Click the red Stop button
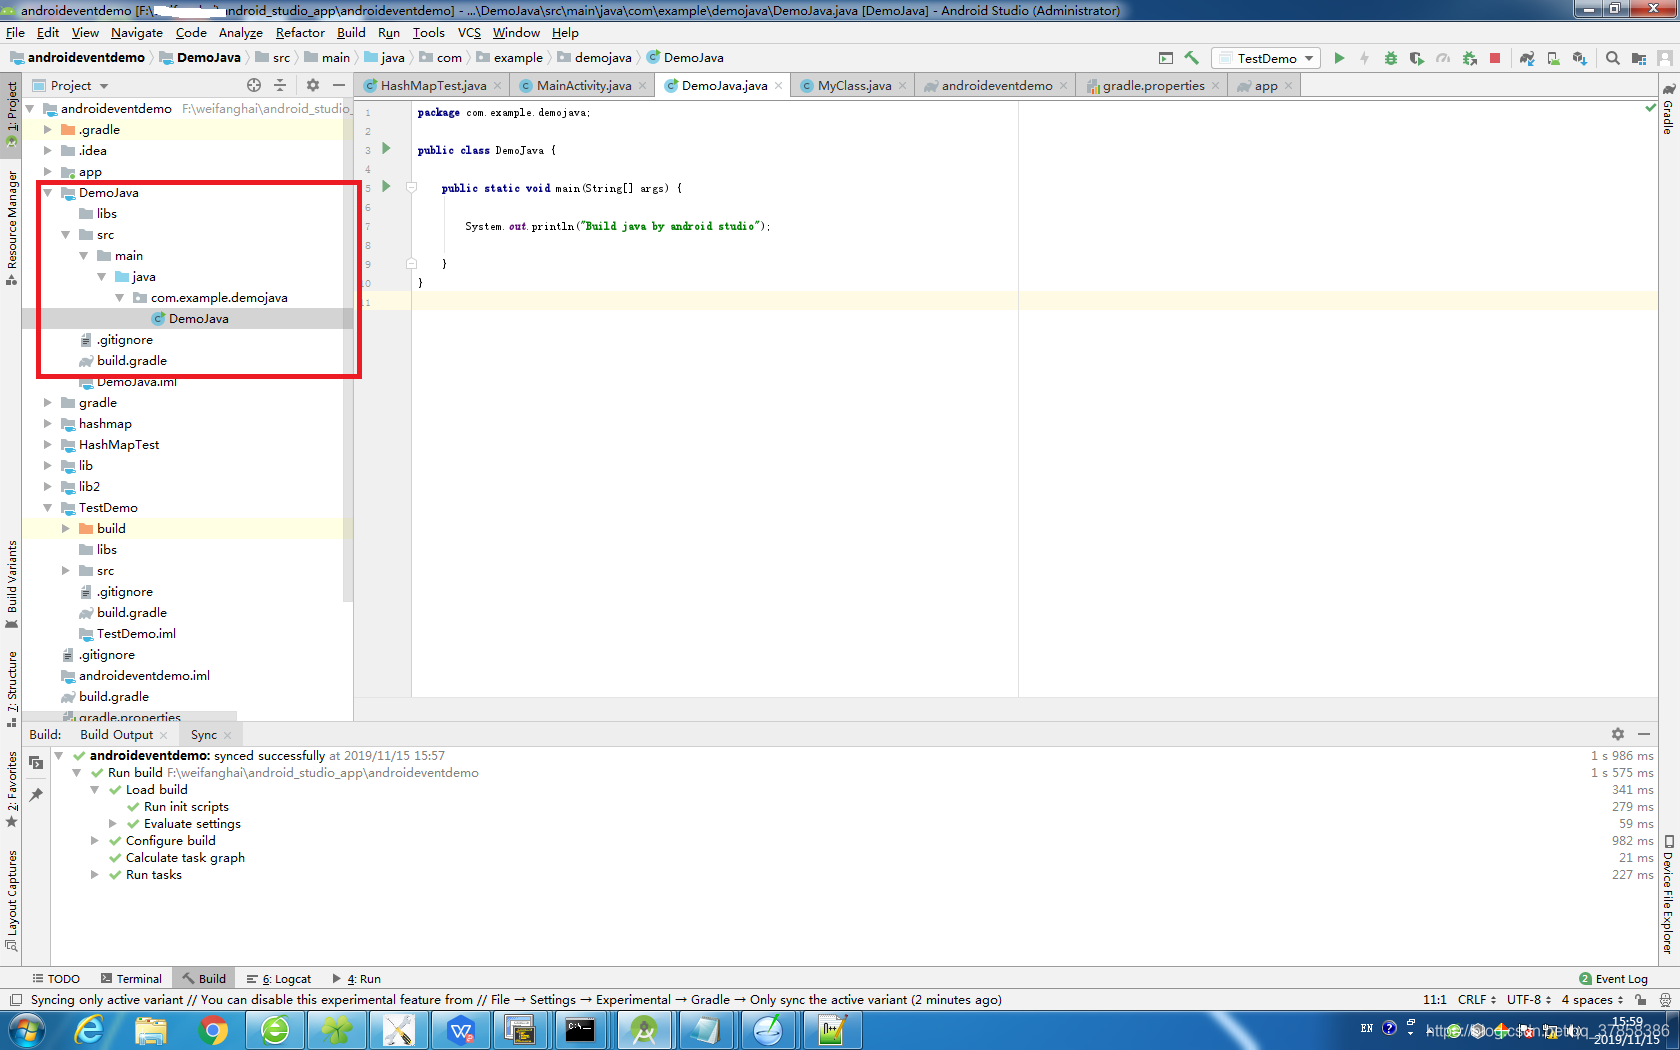Image resolution: width=1680 pixels, height=1050 pixels. coord(1495,58)
